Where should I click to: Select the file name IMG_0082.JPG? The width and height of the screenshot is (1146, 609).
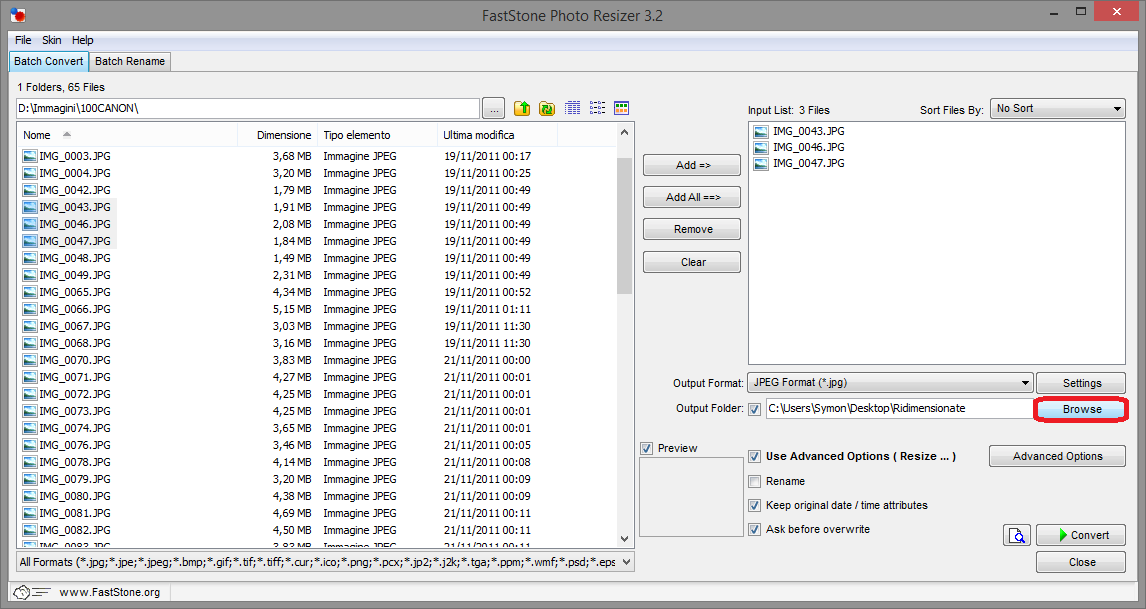tap(75, 530)
